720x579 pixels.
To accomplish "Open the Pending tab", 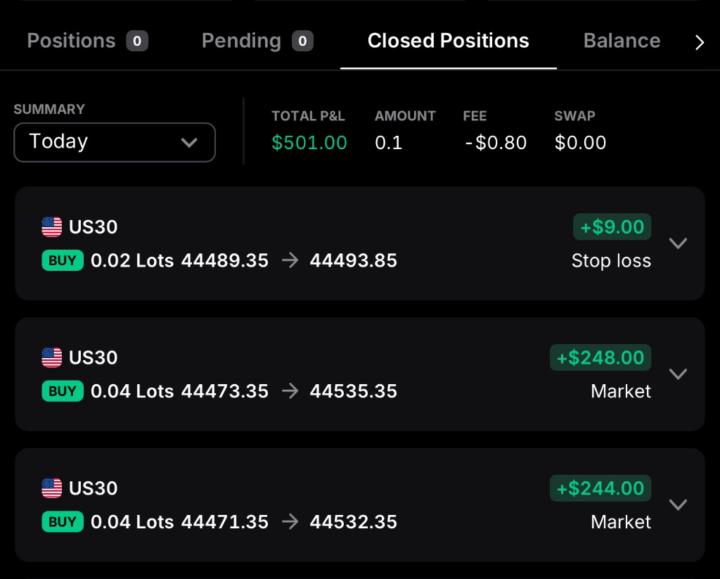I will pos(257,41).
